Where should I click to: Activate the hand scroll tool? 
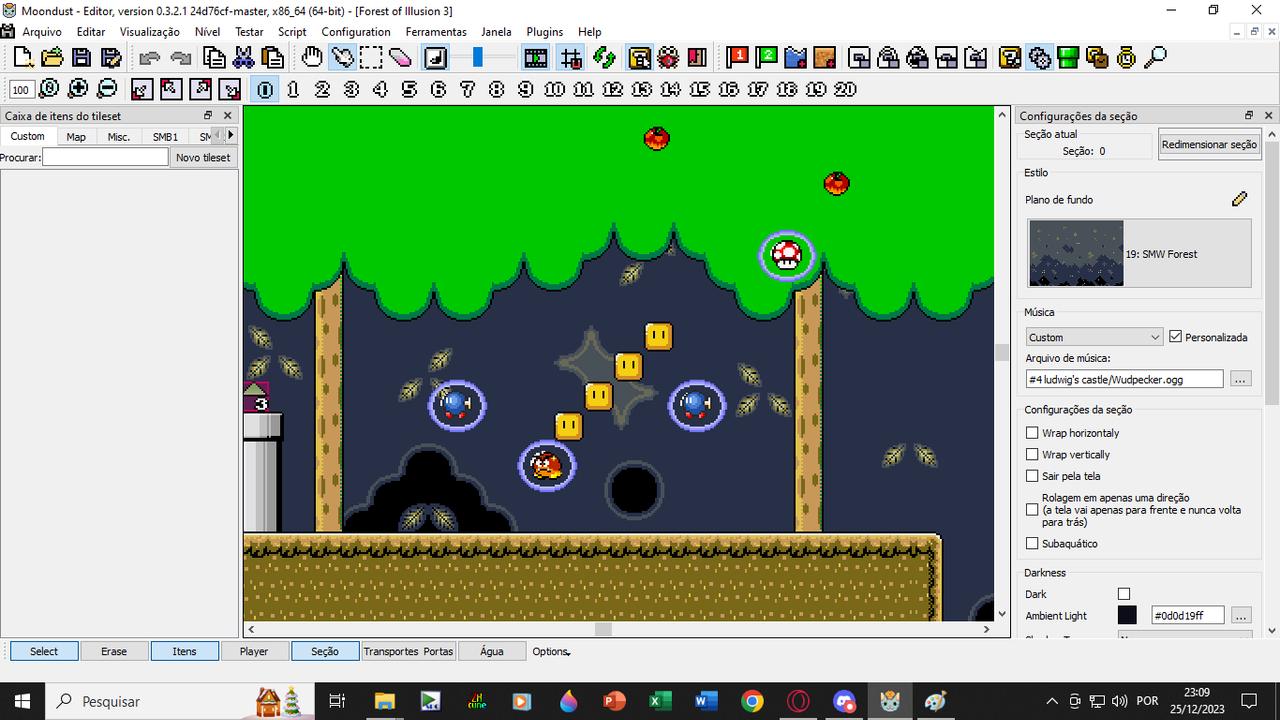point(312,58)
